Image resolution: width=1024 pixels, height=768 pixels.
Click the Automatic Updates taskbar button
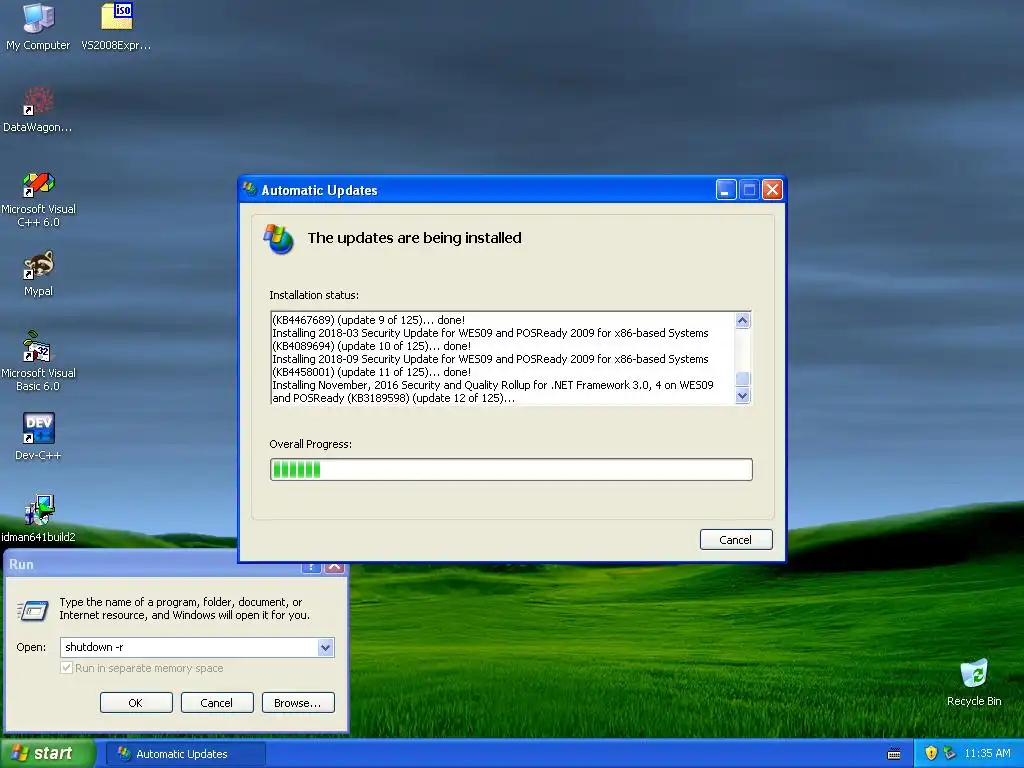point(186,754)
